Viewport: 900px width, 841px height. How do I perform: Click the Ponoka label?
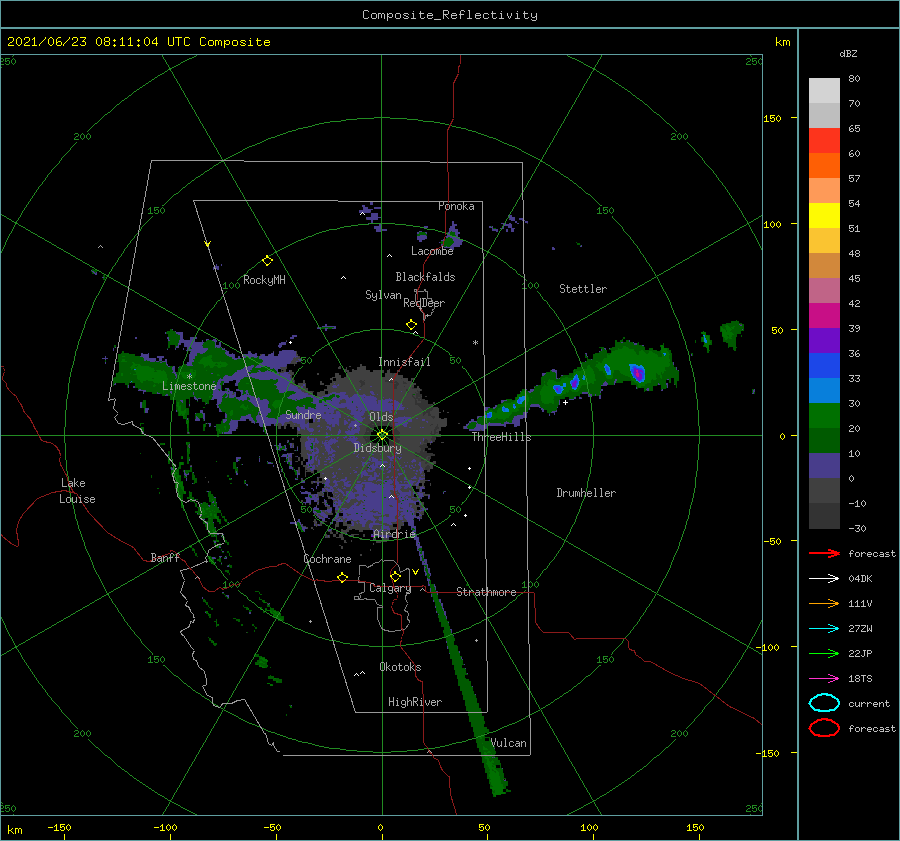456,206
